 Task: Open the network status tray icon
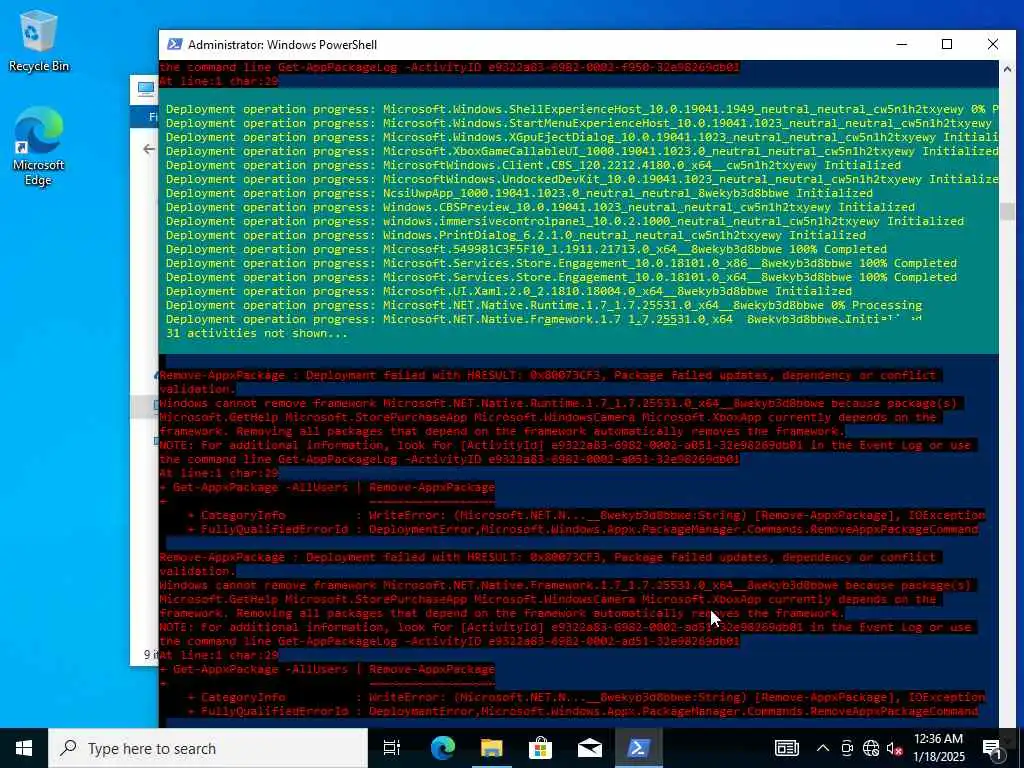[x=871, y=748]
